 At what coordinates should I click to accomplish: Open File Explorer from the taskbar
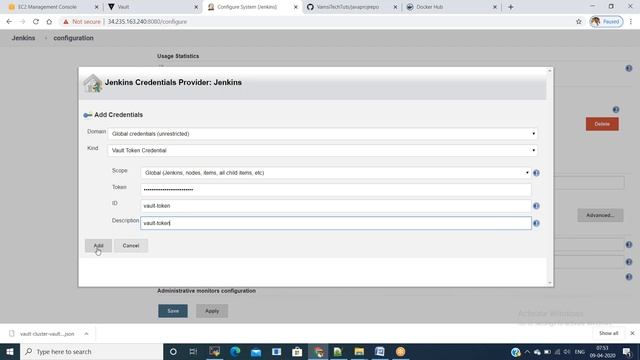point(359,351)
